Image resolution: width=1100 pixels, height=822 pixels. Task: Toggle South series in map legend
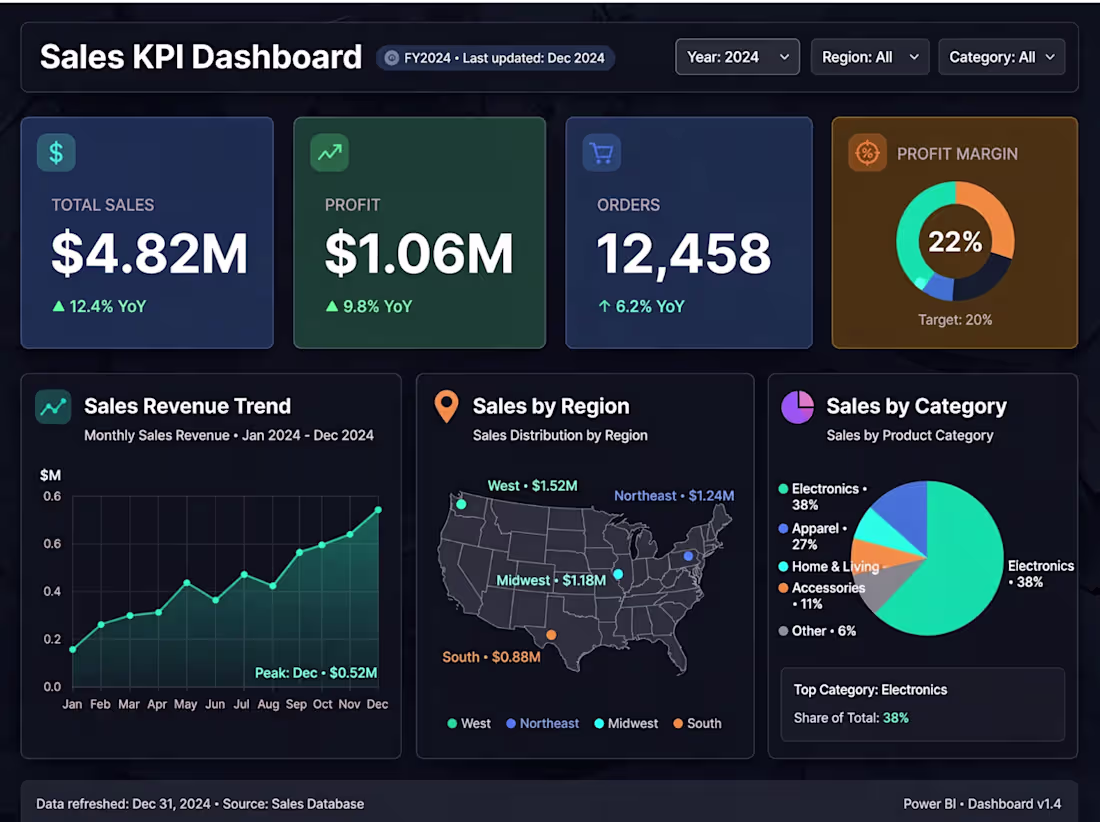(697, 723)
